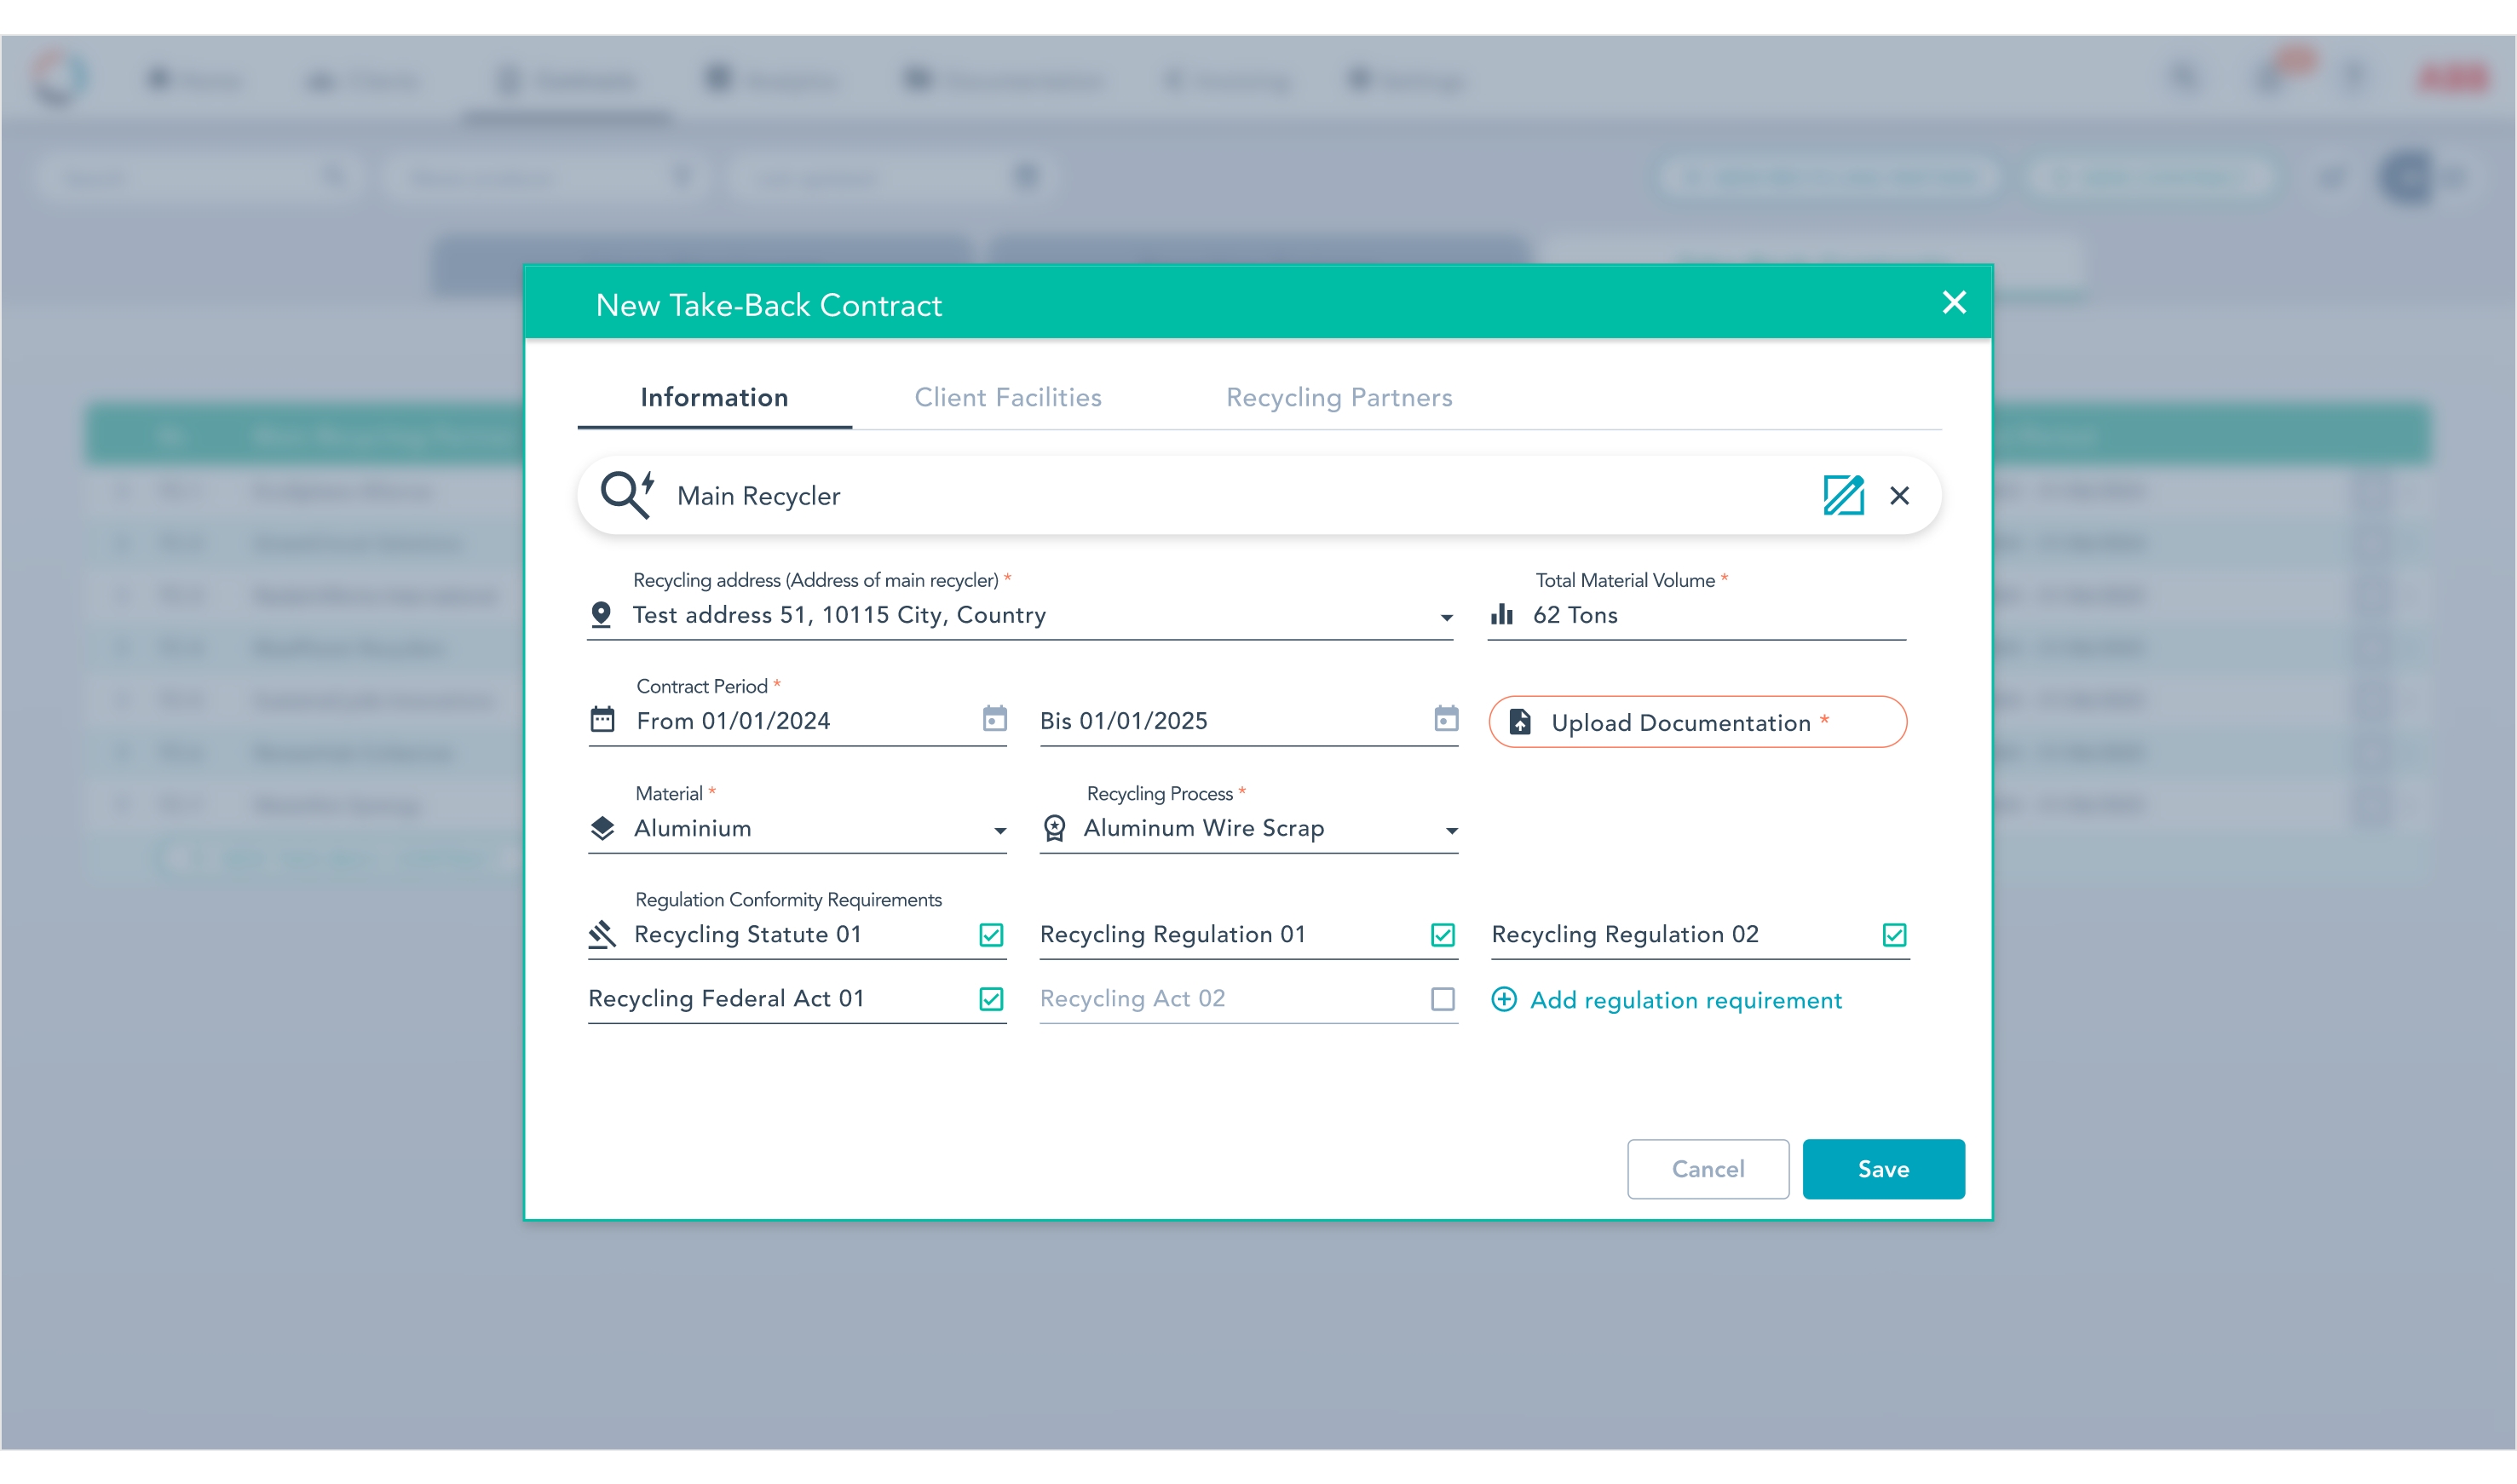The image size is (2517, 1484).
Task: Click the Main Recycler search magnifier icon
Action: tap(626, 494)
